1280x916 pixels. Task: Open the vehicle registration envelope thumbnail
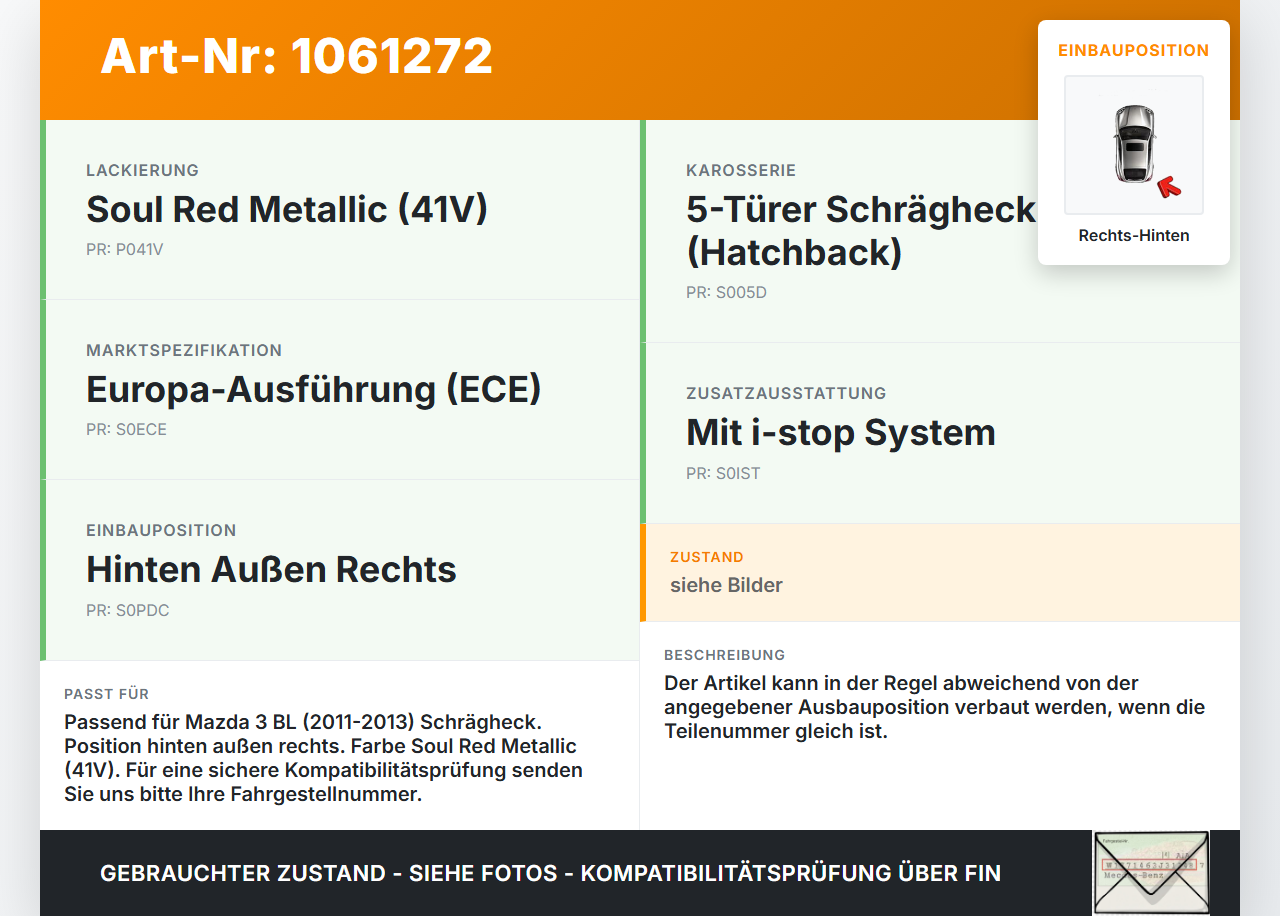pyautogui.click(x=1151, y=872)
